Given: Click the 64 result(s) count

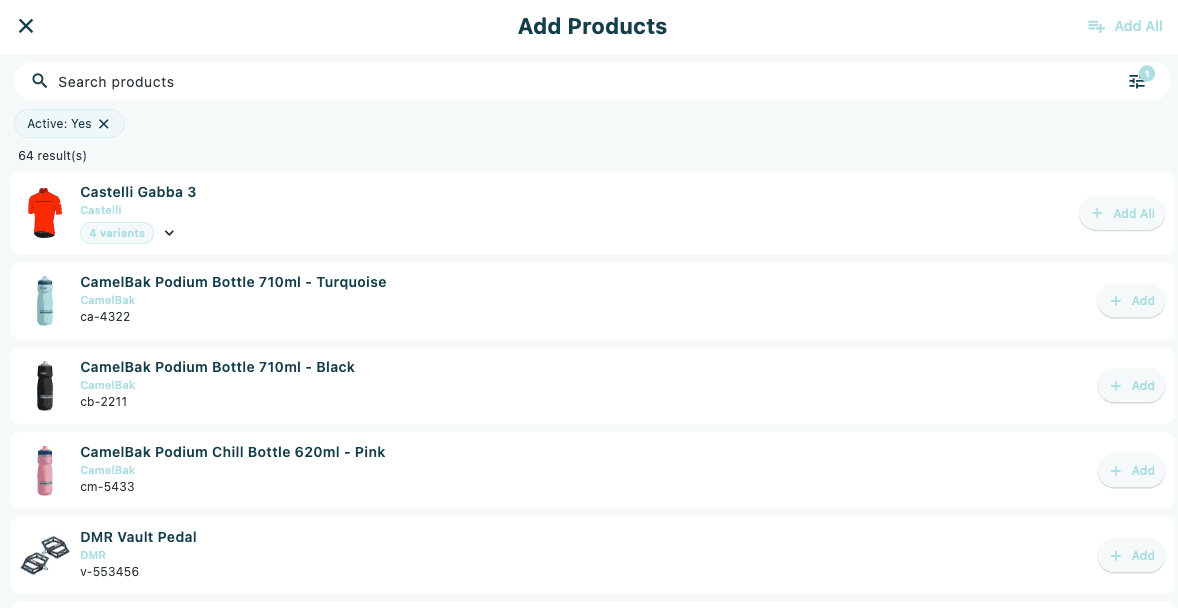Looking at the screenshot, I should click(x=53, y=156).
